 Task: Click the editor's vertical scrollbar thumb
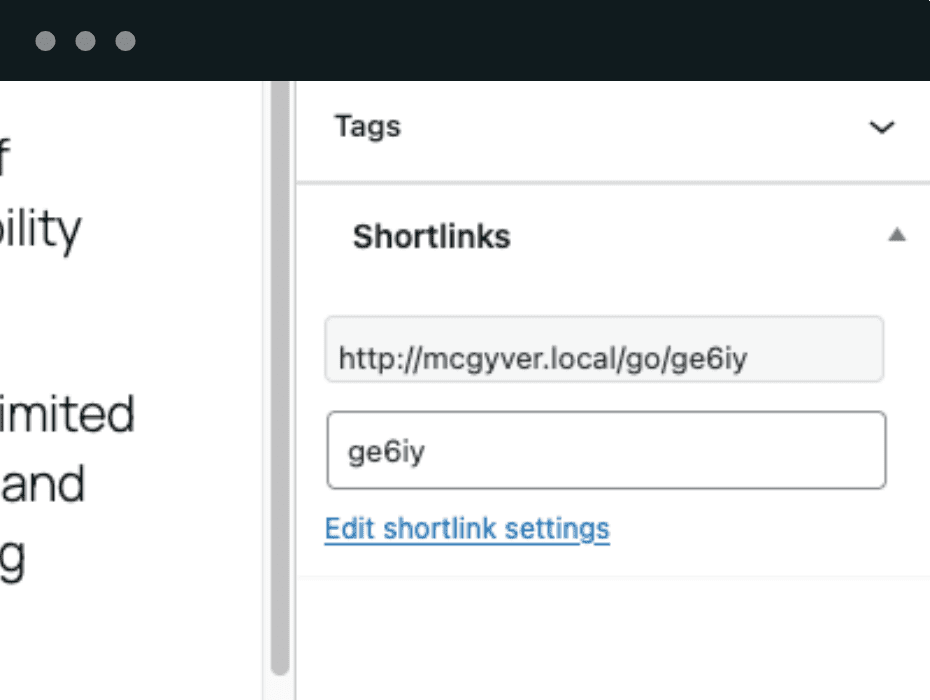click(280, 380)
